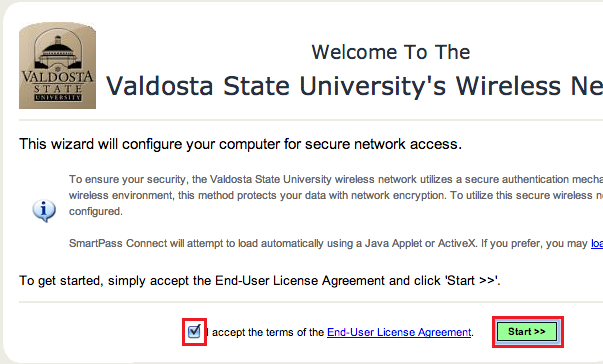Viewport: 603px width, 364px height.
Task: Click the word 'configured.' below the paragraph
Action: 96,211
